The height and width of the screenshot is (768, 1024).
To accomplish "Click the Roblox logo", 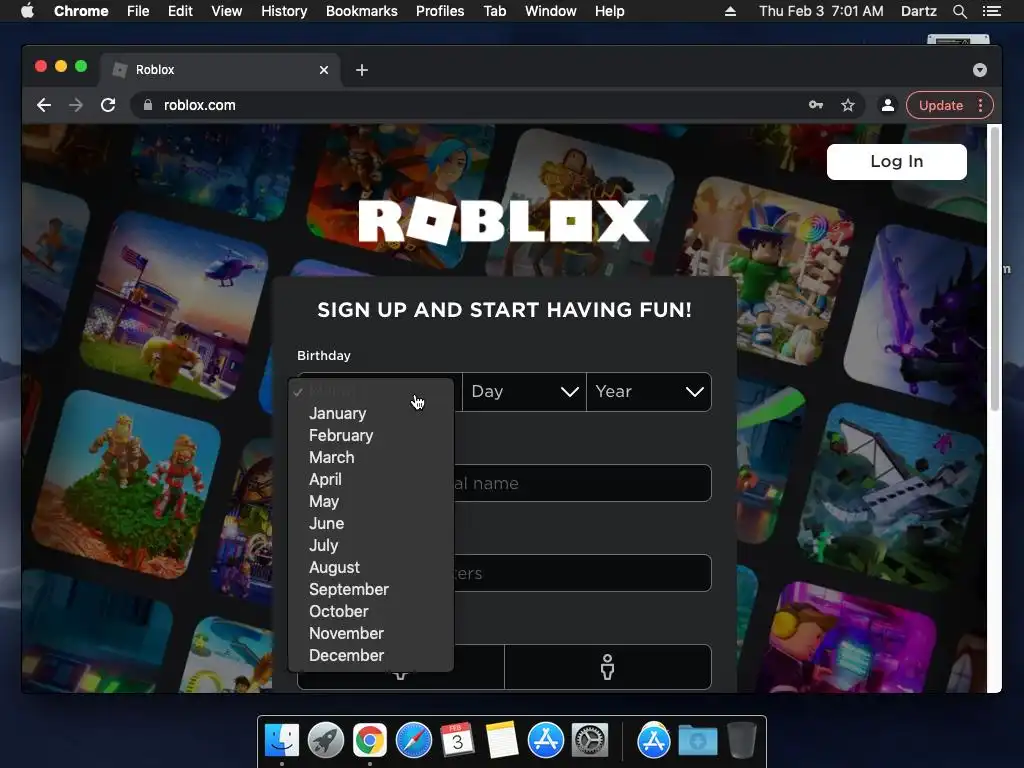I will pos(504,222).
